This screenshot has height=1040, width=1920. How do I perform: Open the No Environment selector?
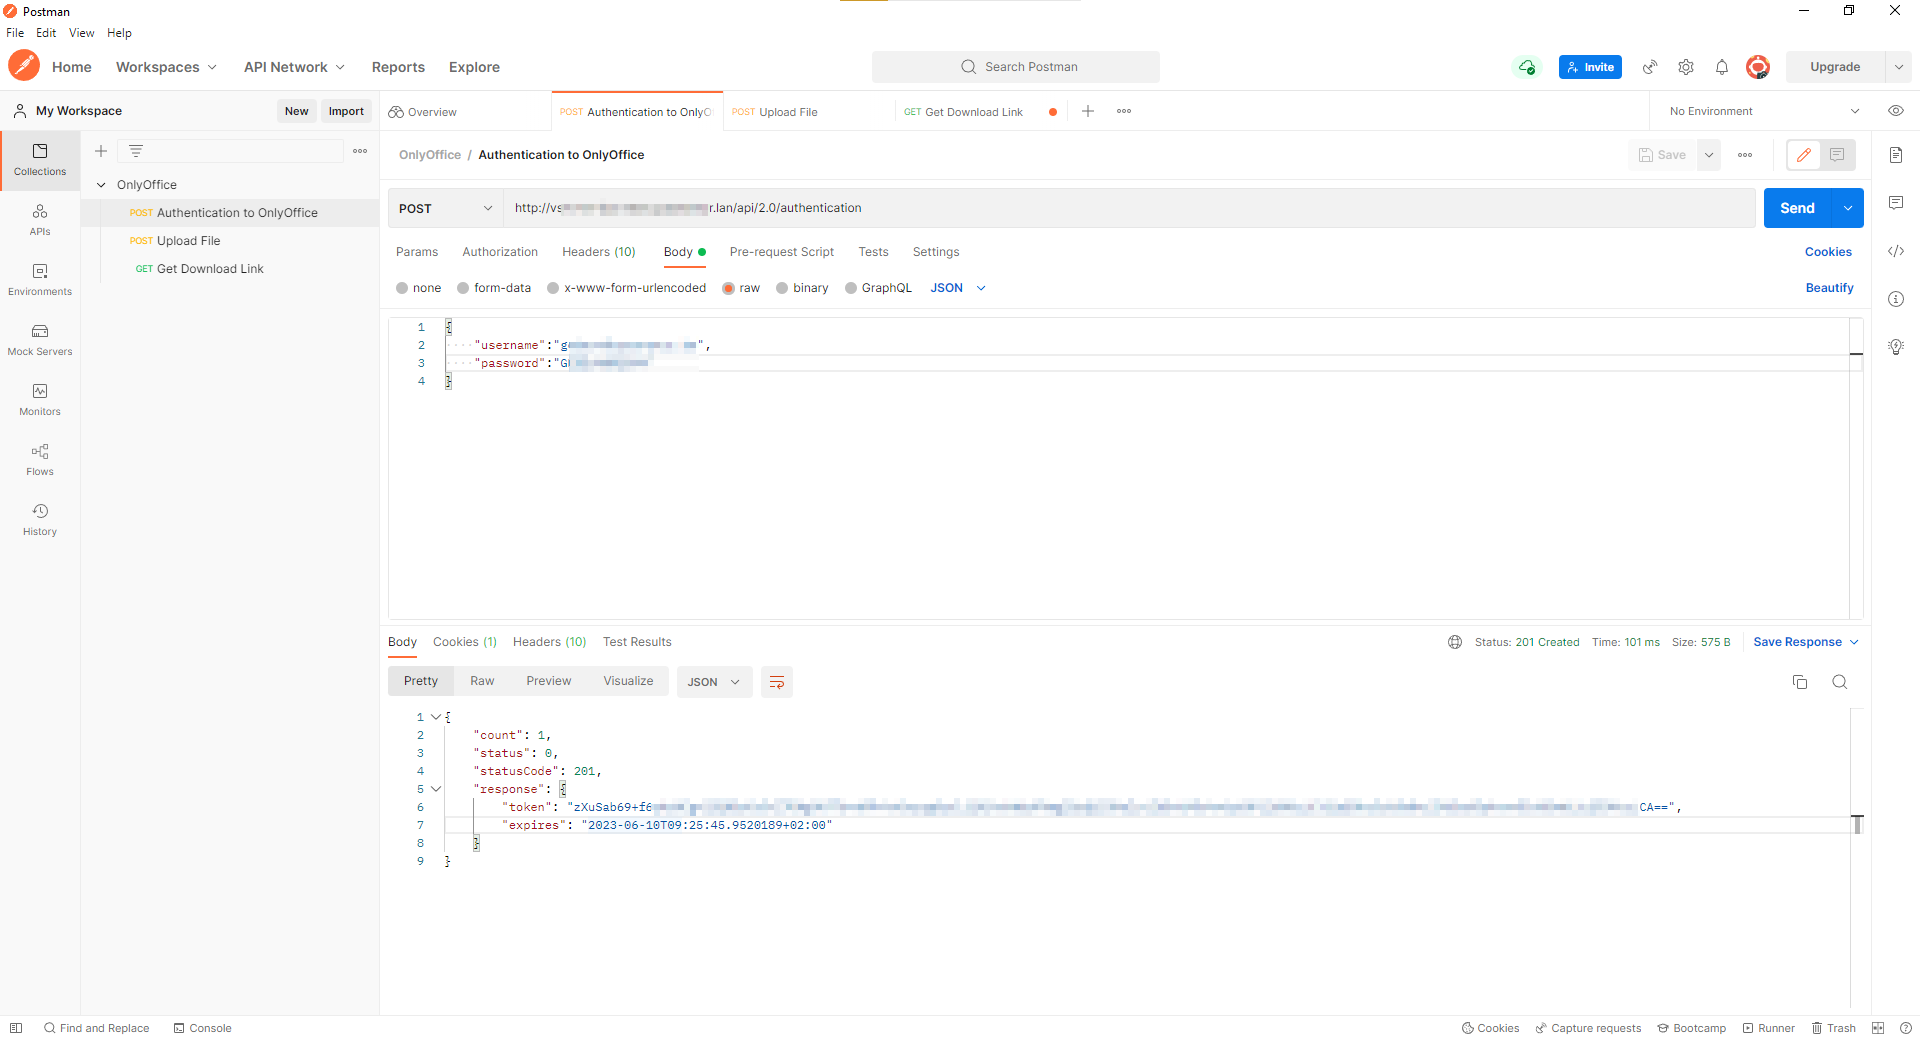[x=1765, y=111]
